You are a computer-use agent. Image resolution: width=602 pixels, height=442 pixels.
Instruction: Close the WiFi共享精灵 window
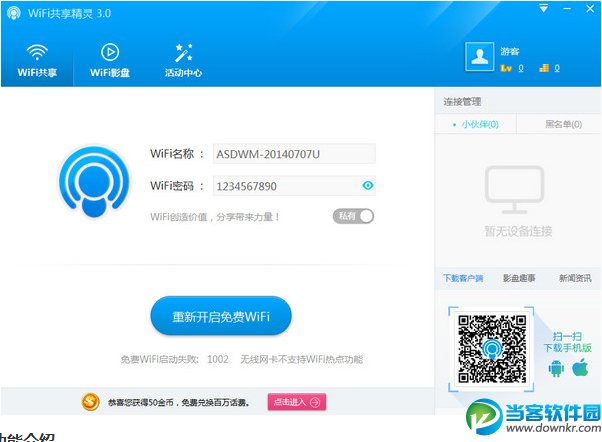point(590,8)
